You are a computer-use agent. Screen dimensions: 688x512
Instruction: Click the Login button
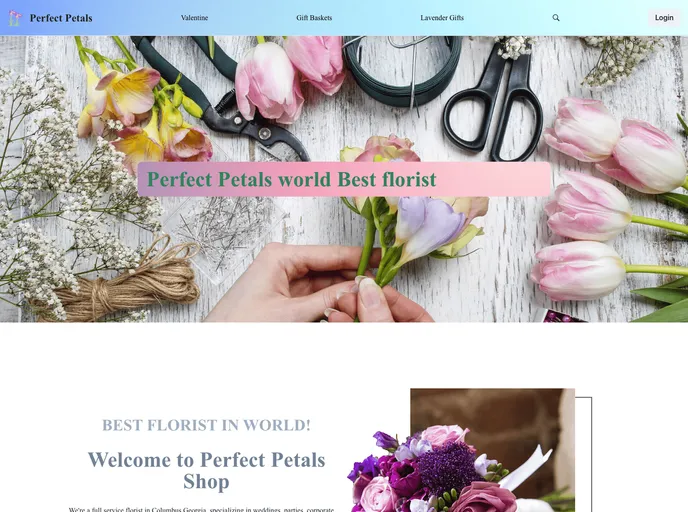pyautogui.click(x=664, y=18)
